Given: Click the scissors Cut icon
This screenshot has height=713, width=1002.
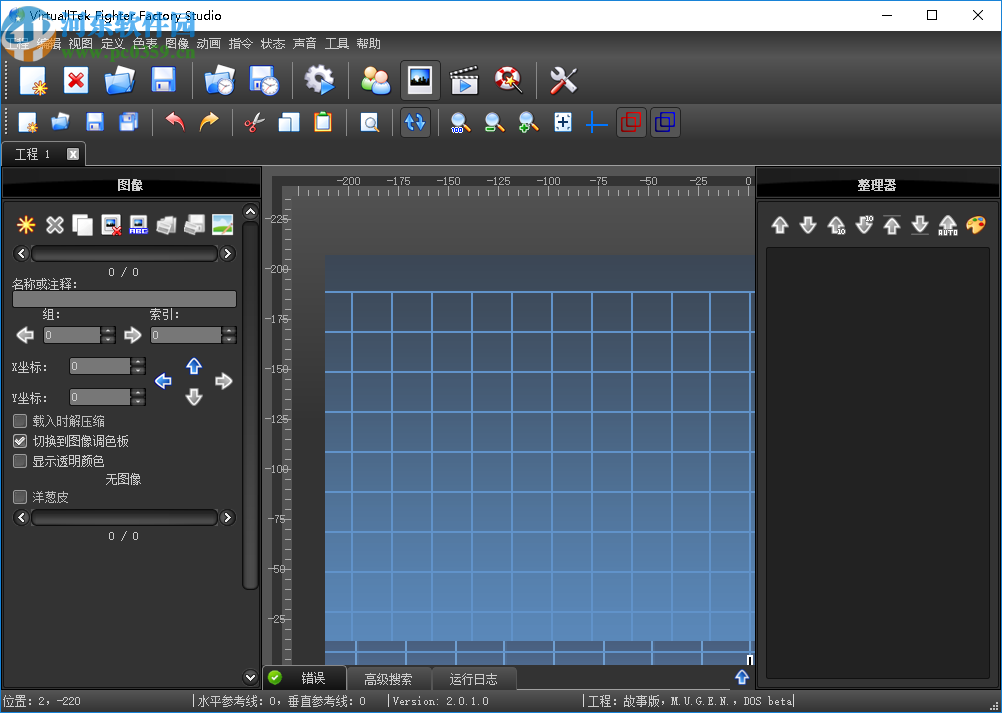Looking at the screenshot, I should click(254, 122).
